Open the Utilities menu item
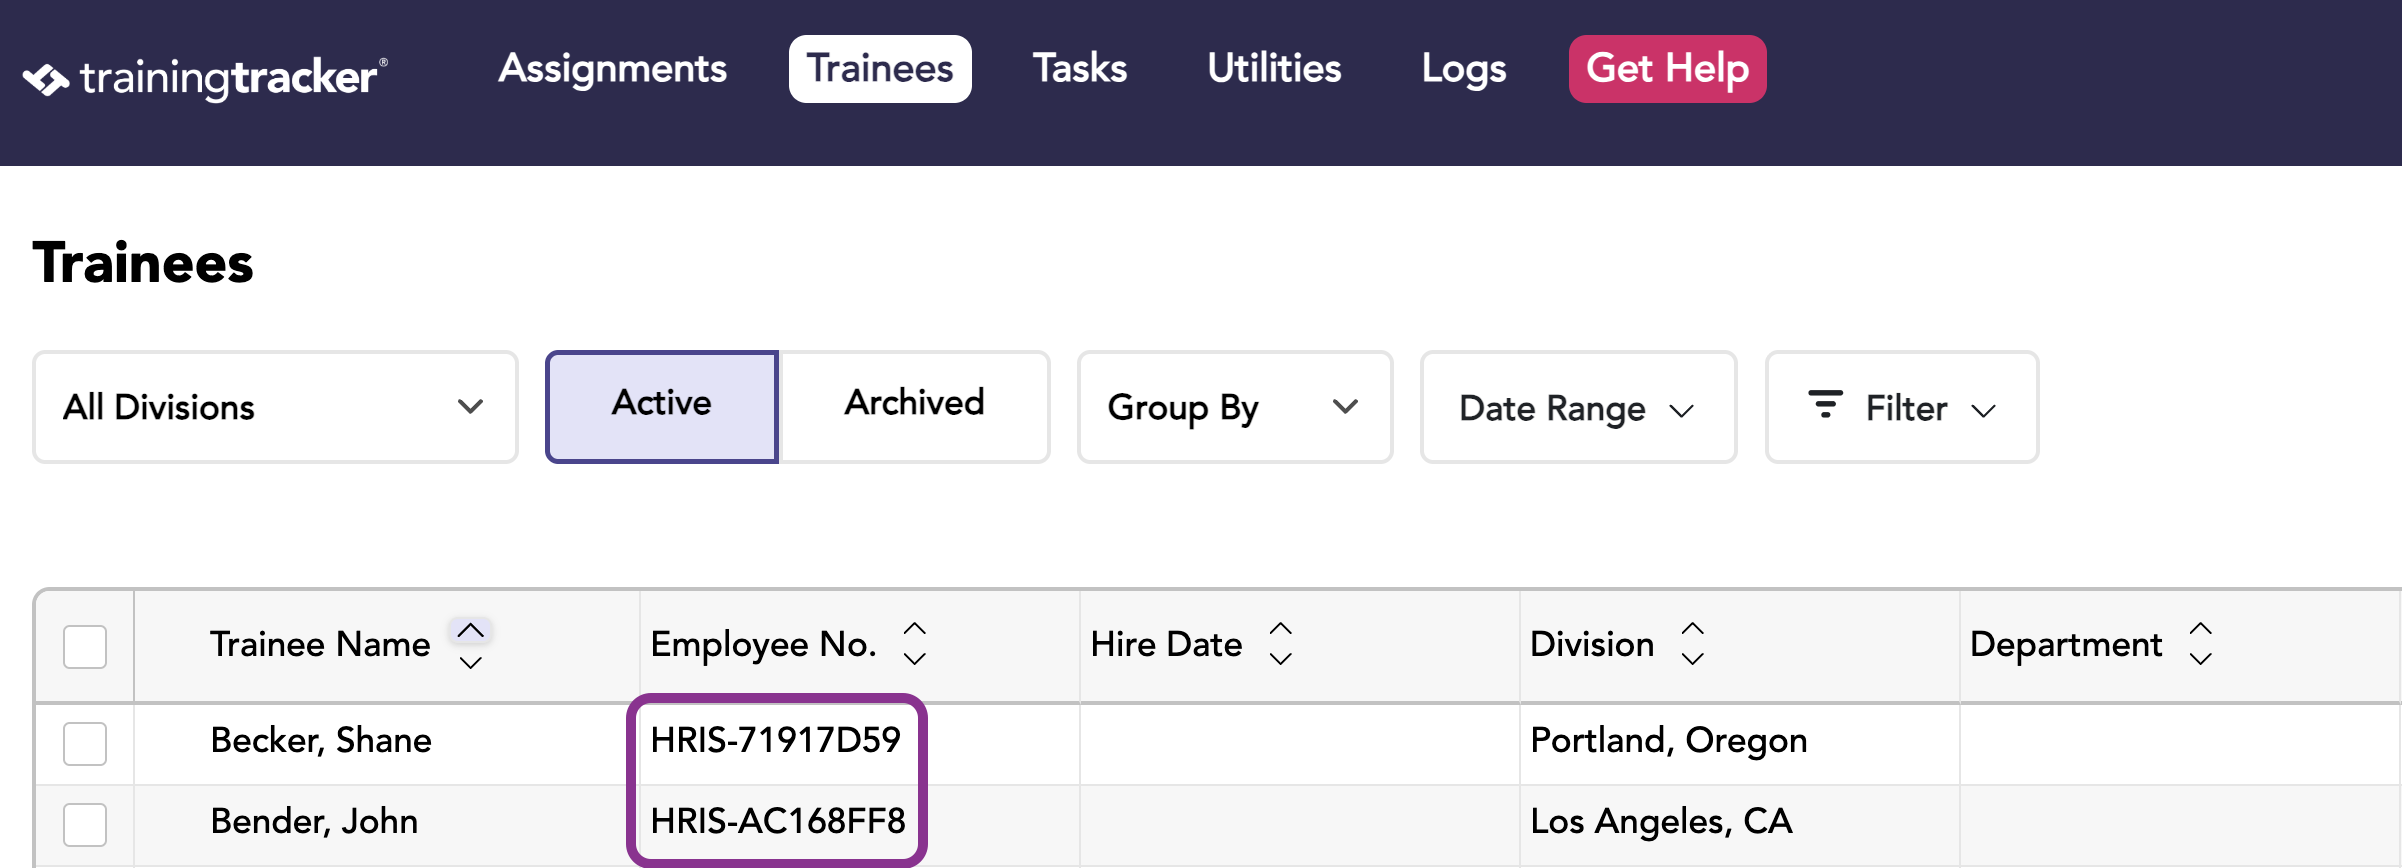 pos(1274,69)
